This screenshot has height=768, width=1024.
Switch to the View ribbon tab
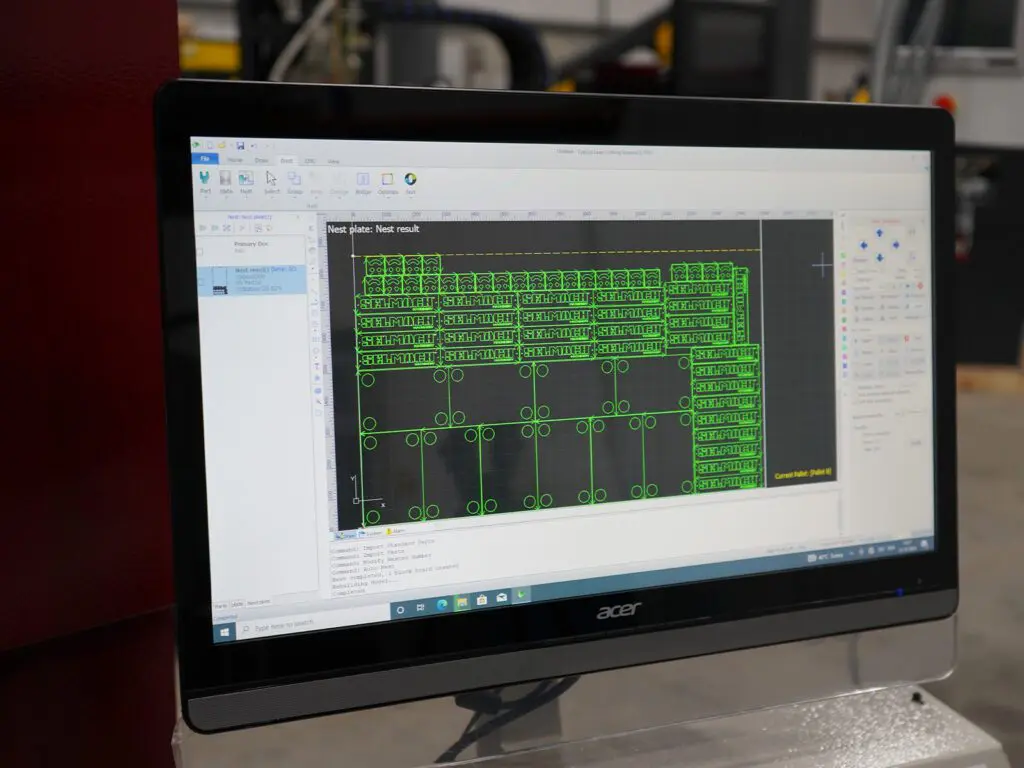tap(333, 161)
